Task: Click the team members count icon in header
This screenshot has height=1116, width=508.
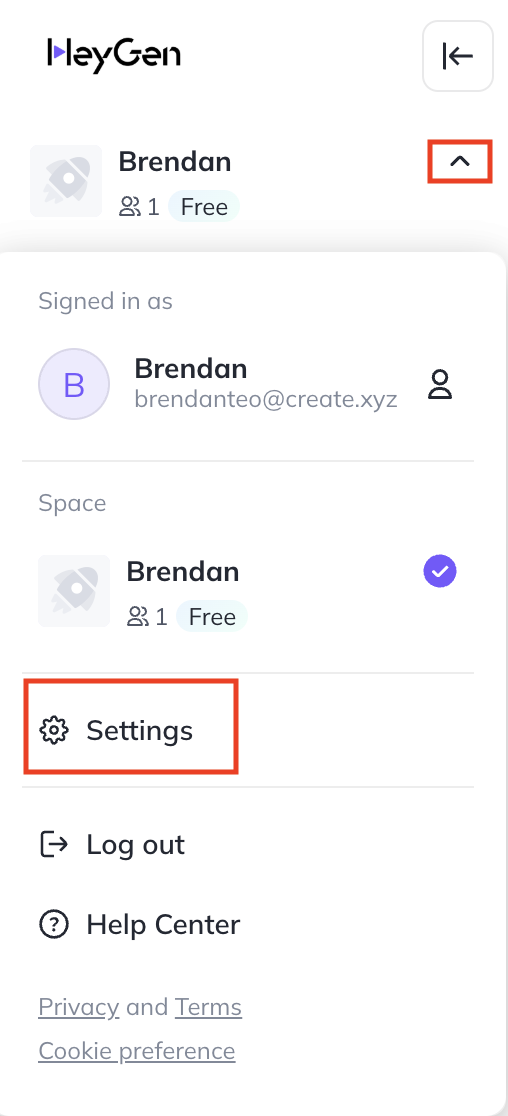Action: coord(129,207)
